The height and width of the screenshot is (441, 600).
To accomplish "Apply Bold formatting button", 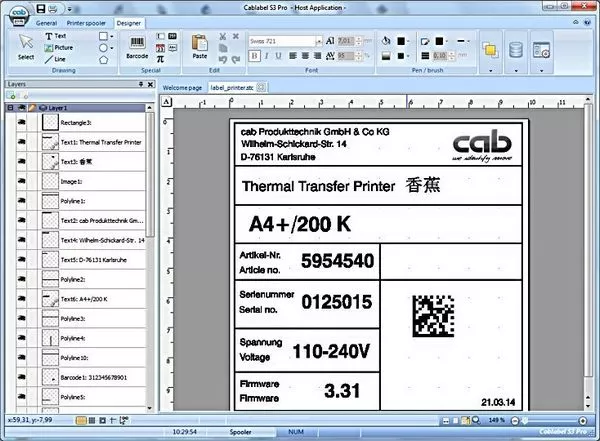I will [255, 56].
